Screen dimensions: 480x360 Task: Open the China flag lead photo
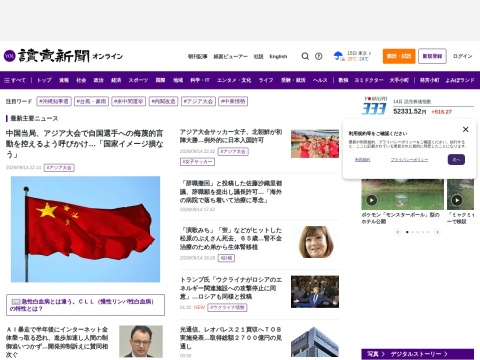pos(85,229)
